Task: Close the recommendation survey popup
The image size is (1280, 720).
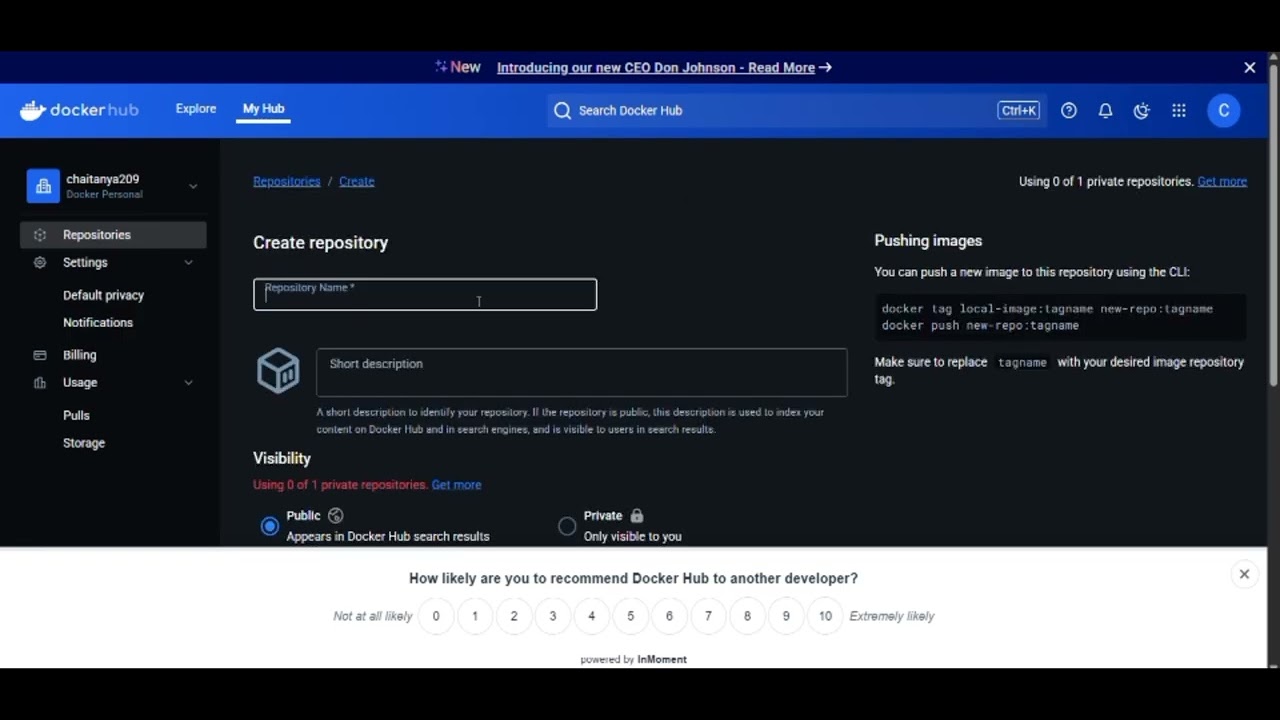Action: click(x=1244, y=574)
